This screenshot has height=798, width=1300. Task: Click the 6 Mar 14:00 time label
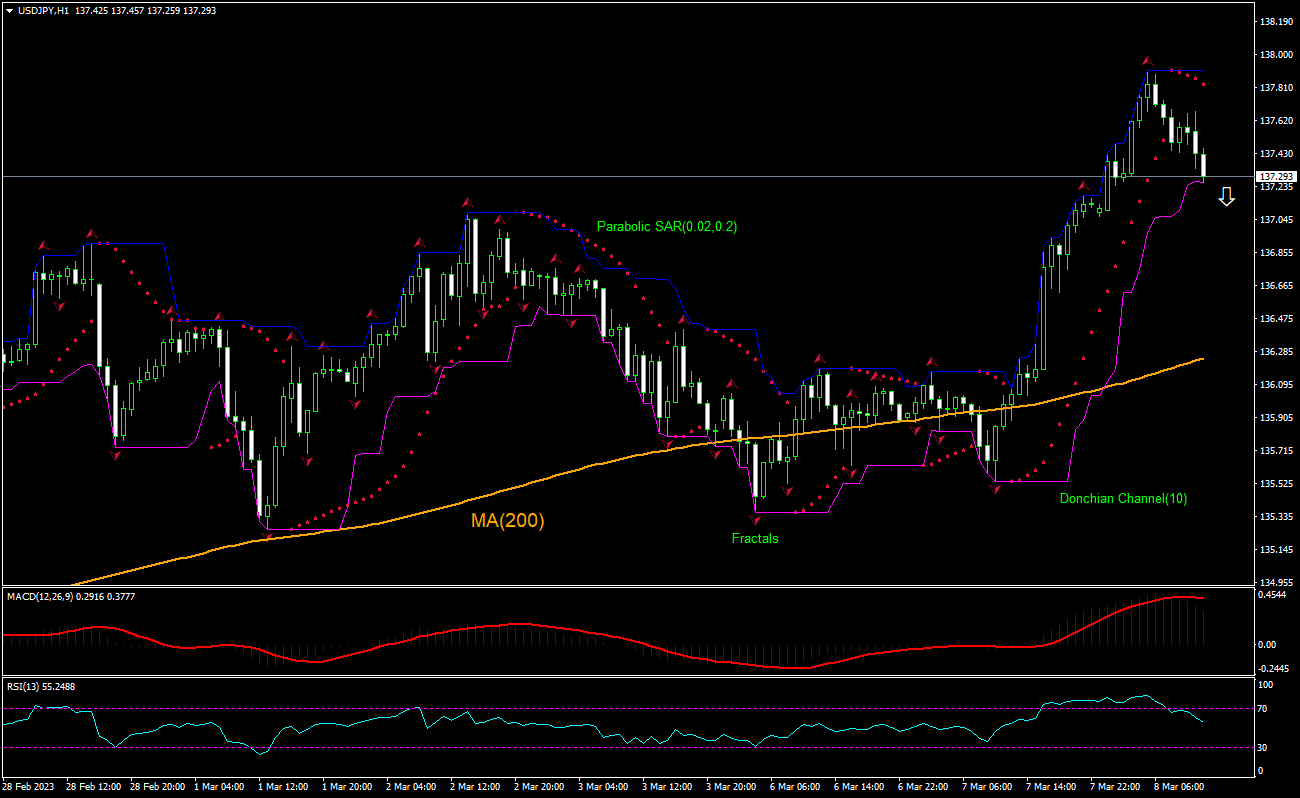(861, 787)
